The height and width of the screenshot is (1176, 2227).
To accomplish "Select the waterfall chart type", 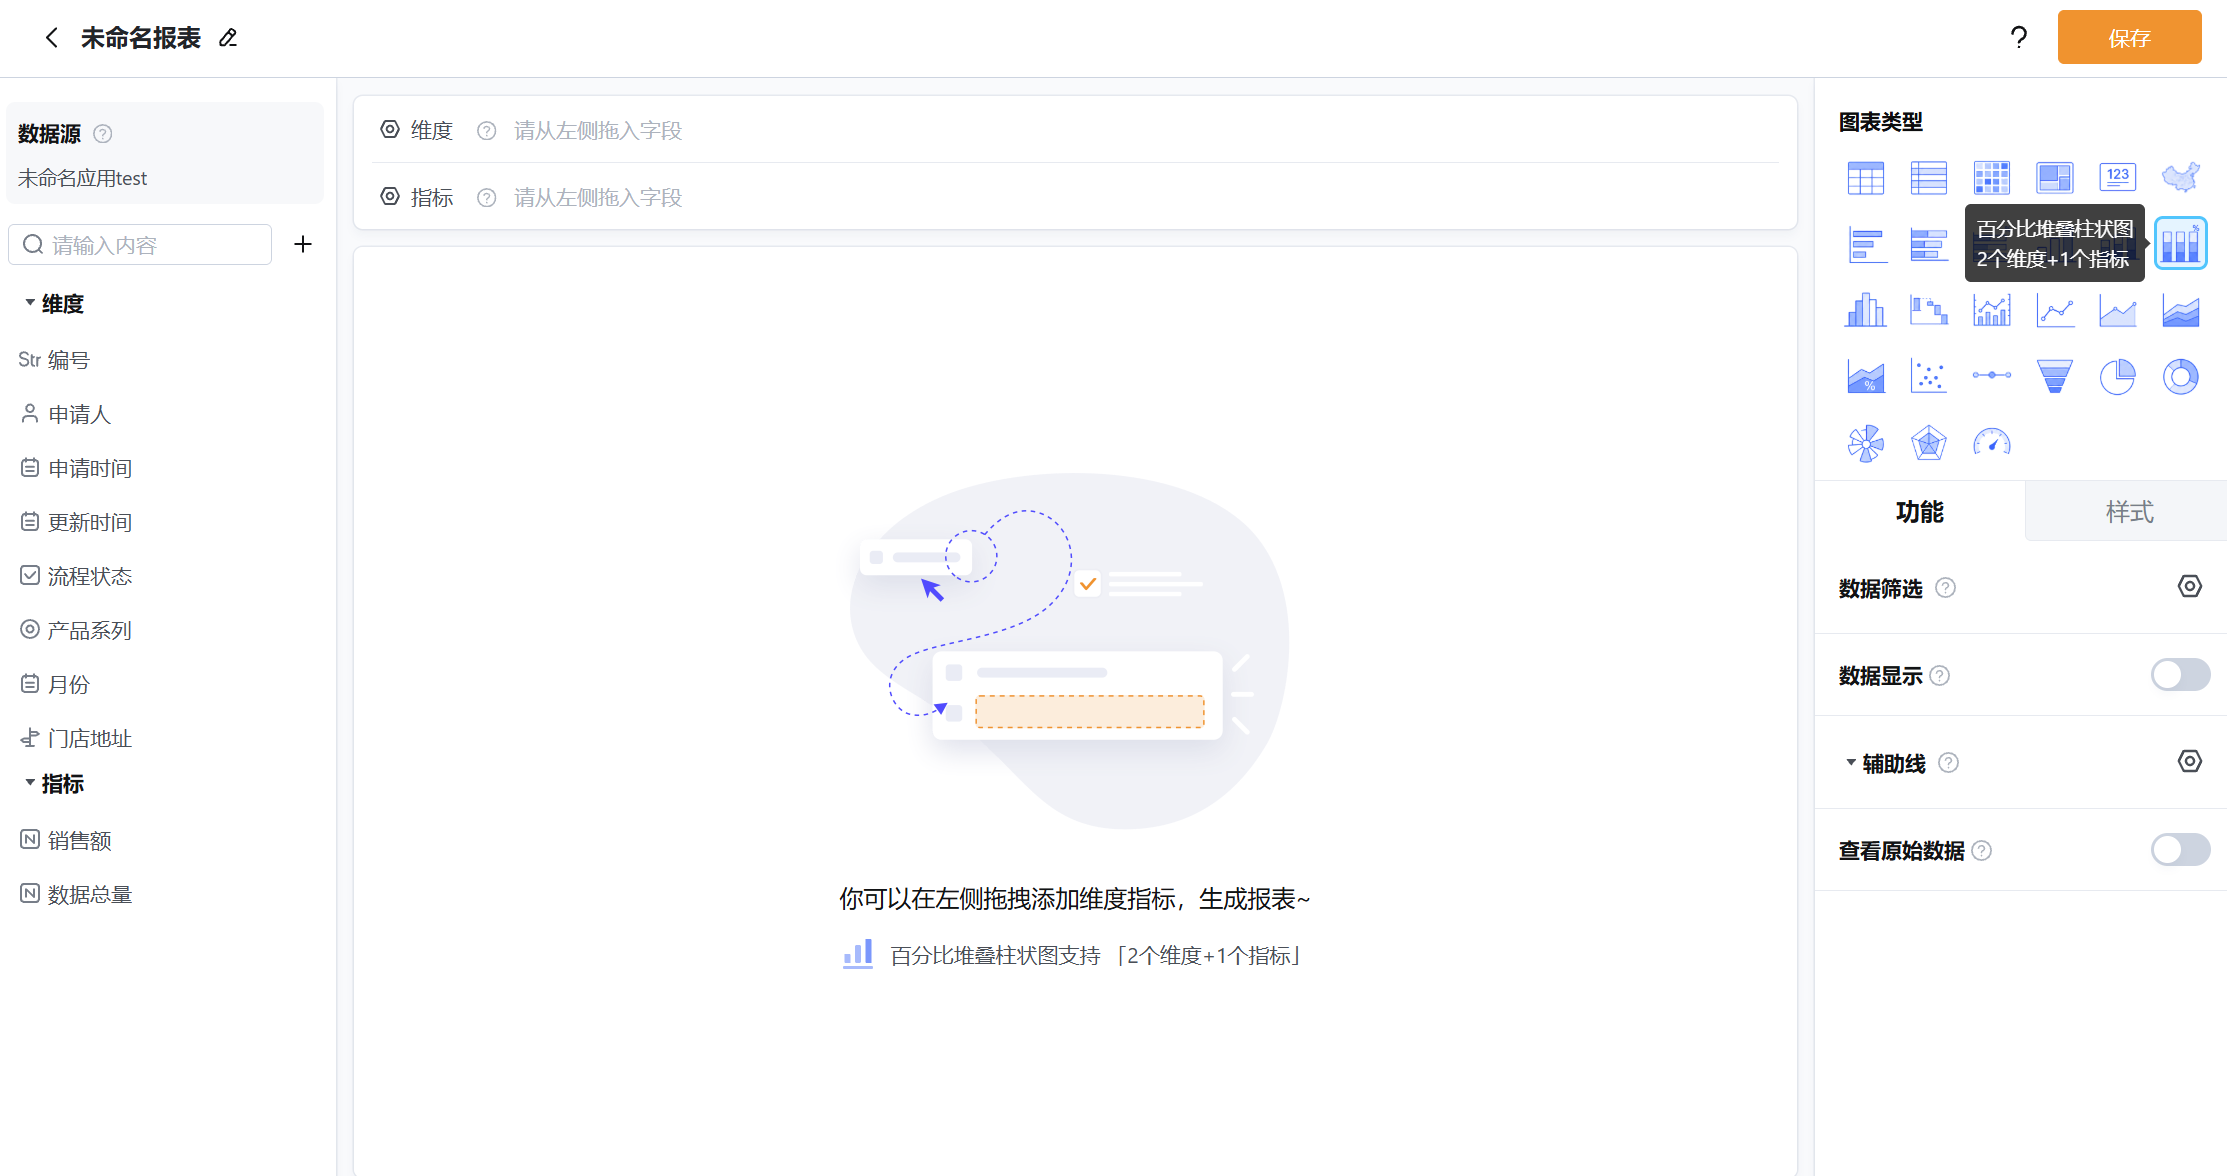I will 1928,311.
